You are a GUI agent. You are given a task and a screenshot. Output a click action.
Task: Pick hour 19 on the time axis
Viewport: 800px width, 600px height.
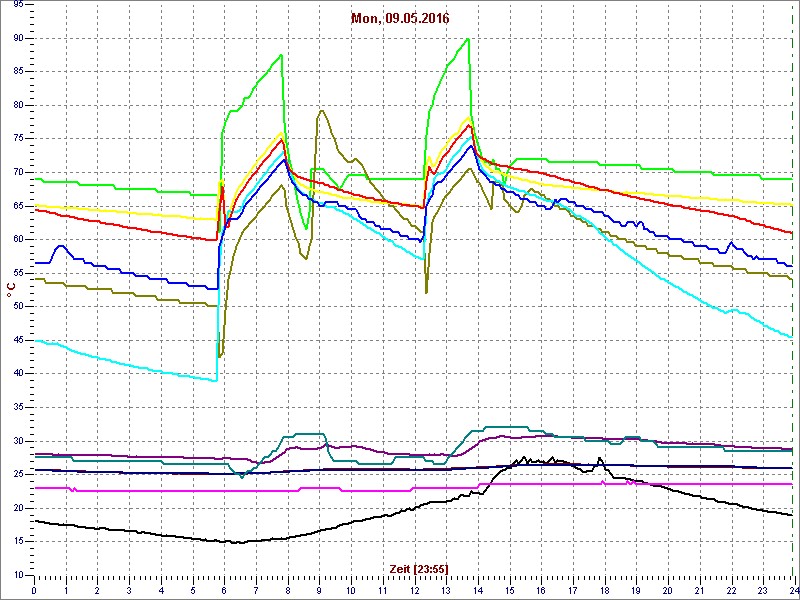(x=636, y=591)
